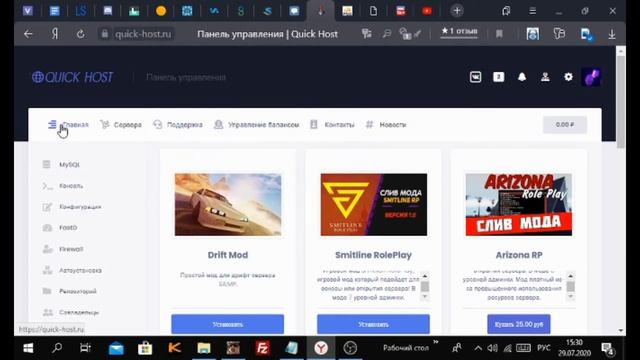Install the Smitline RolePlay mod
The image size is (640, 360).
click(373, 324)
